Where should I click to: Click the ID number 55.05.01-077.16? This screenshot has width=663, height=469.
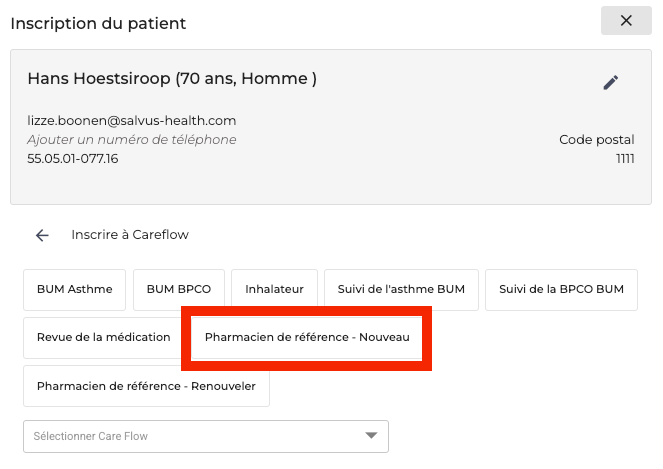click(73, 159)
